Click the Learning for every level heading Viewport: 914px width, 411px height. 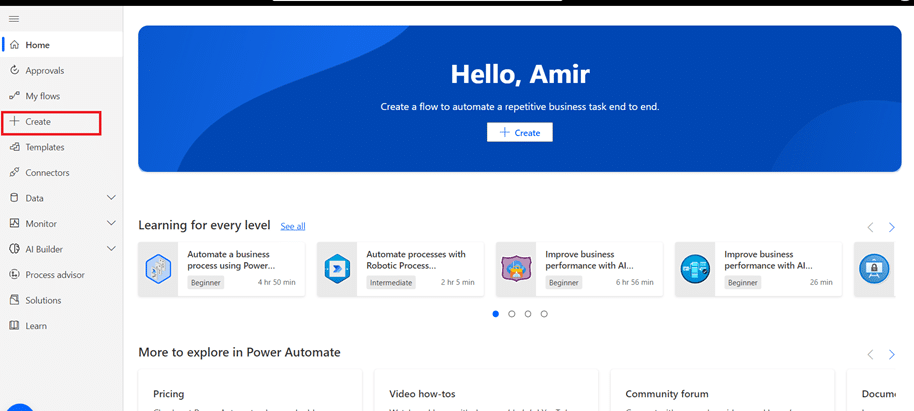tap(205, 225)
